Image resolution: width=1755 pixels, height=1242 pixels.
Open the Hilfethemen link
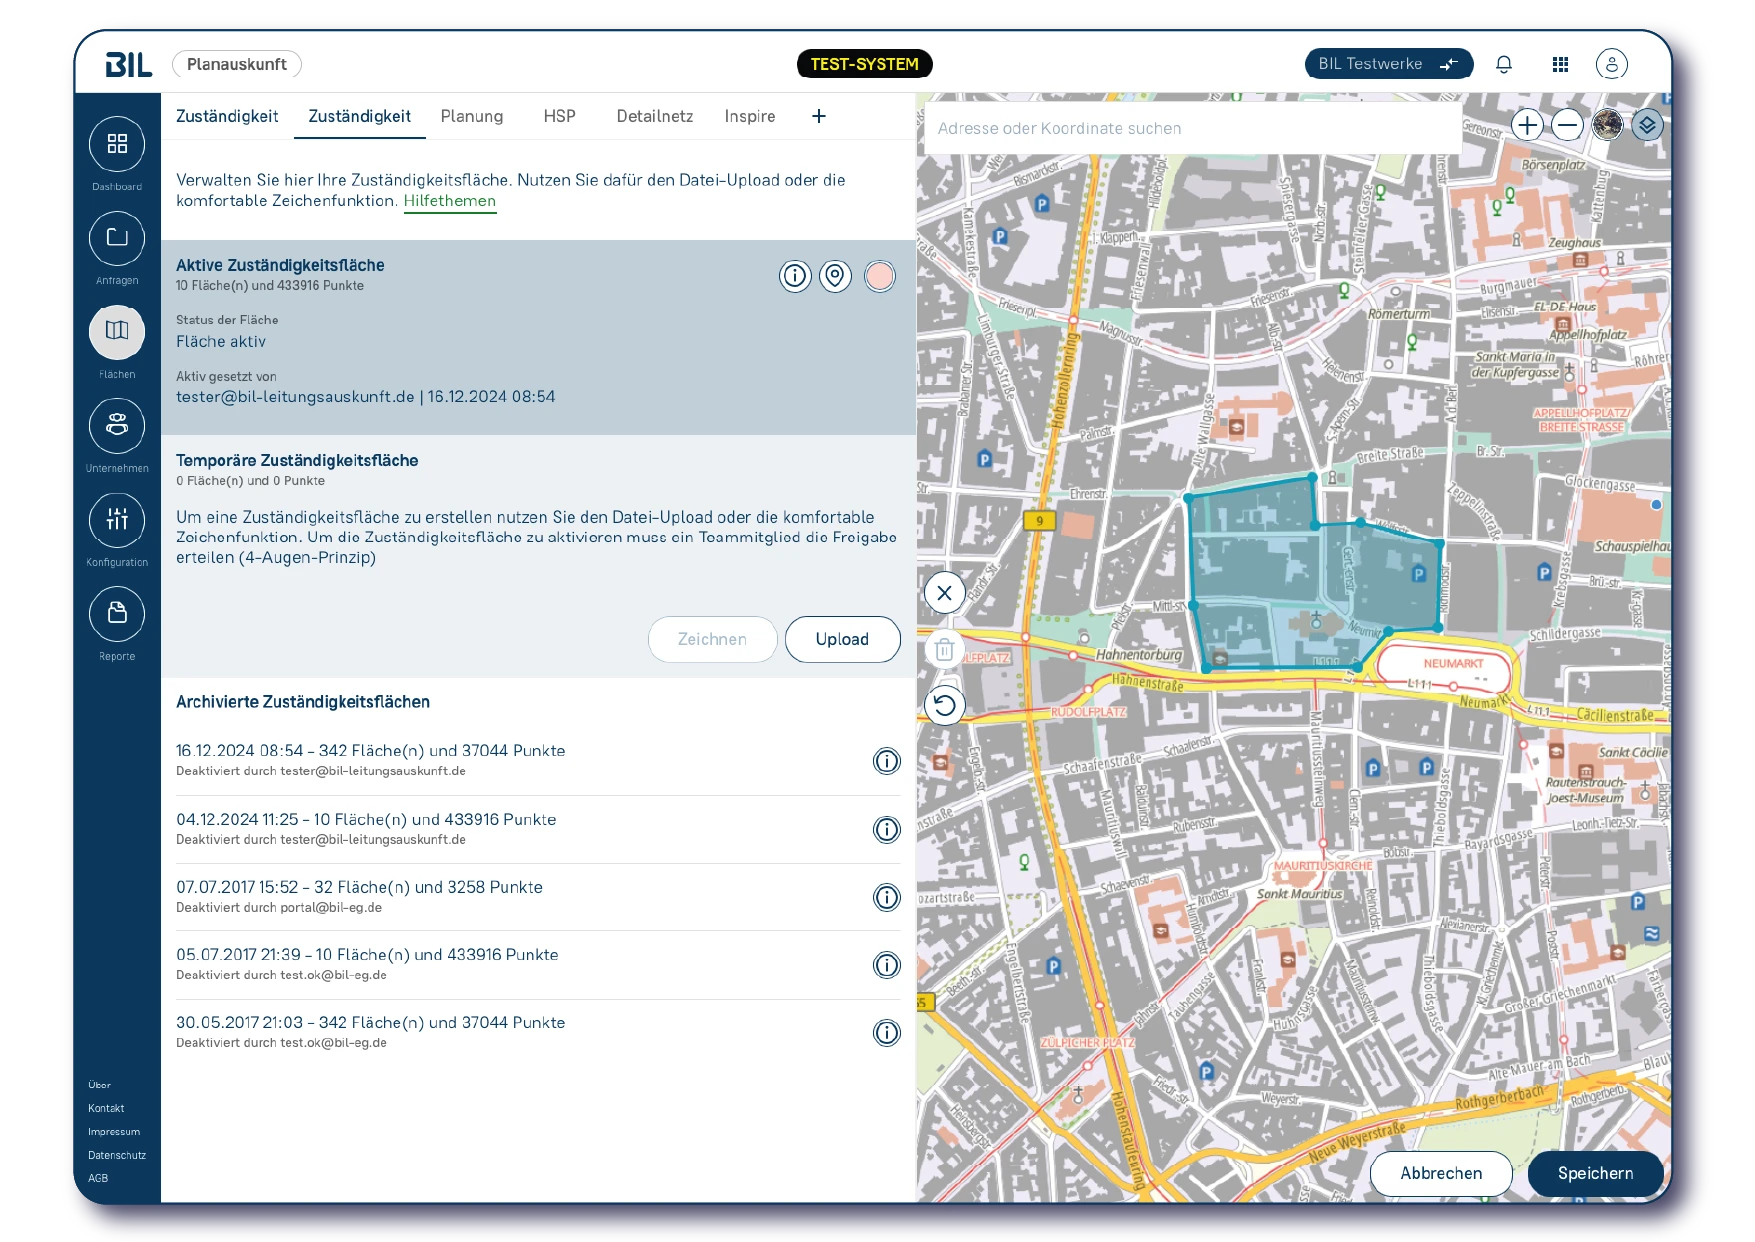(449, 201)
